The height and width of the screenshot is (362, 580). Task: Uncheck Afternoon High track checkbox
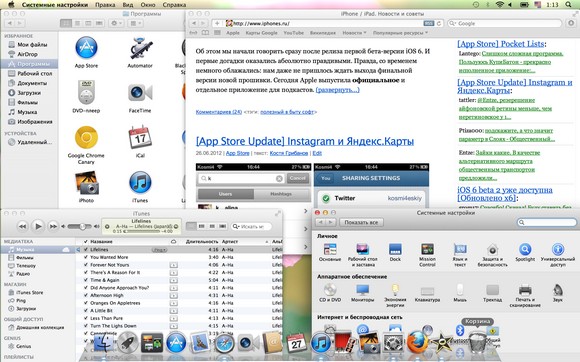(86, 295)
